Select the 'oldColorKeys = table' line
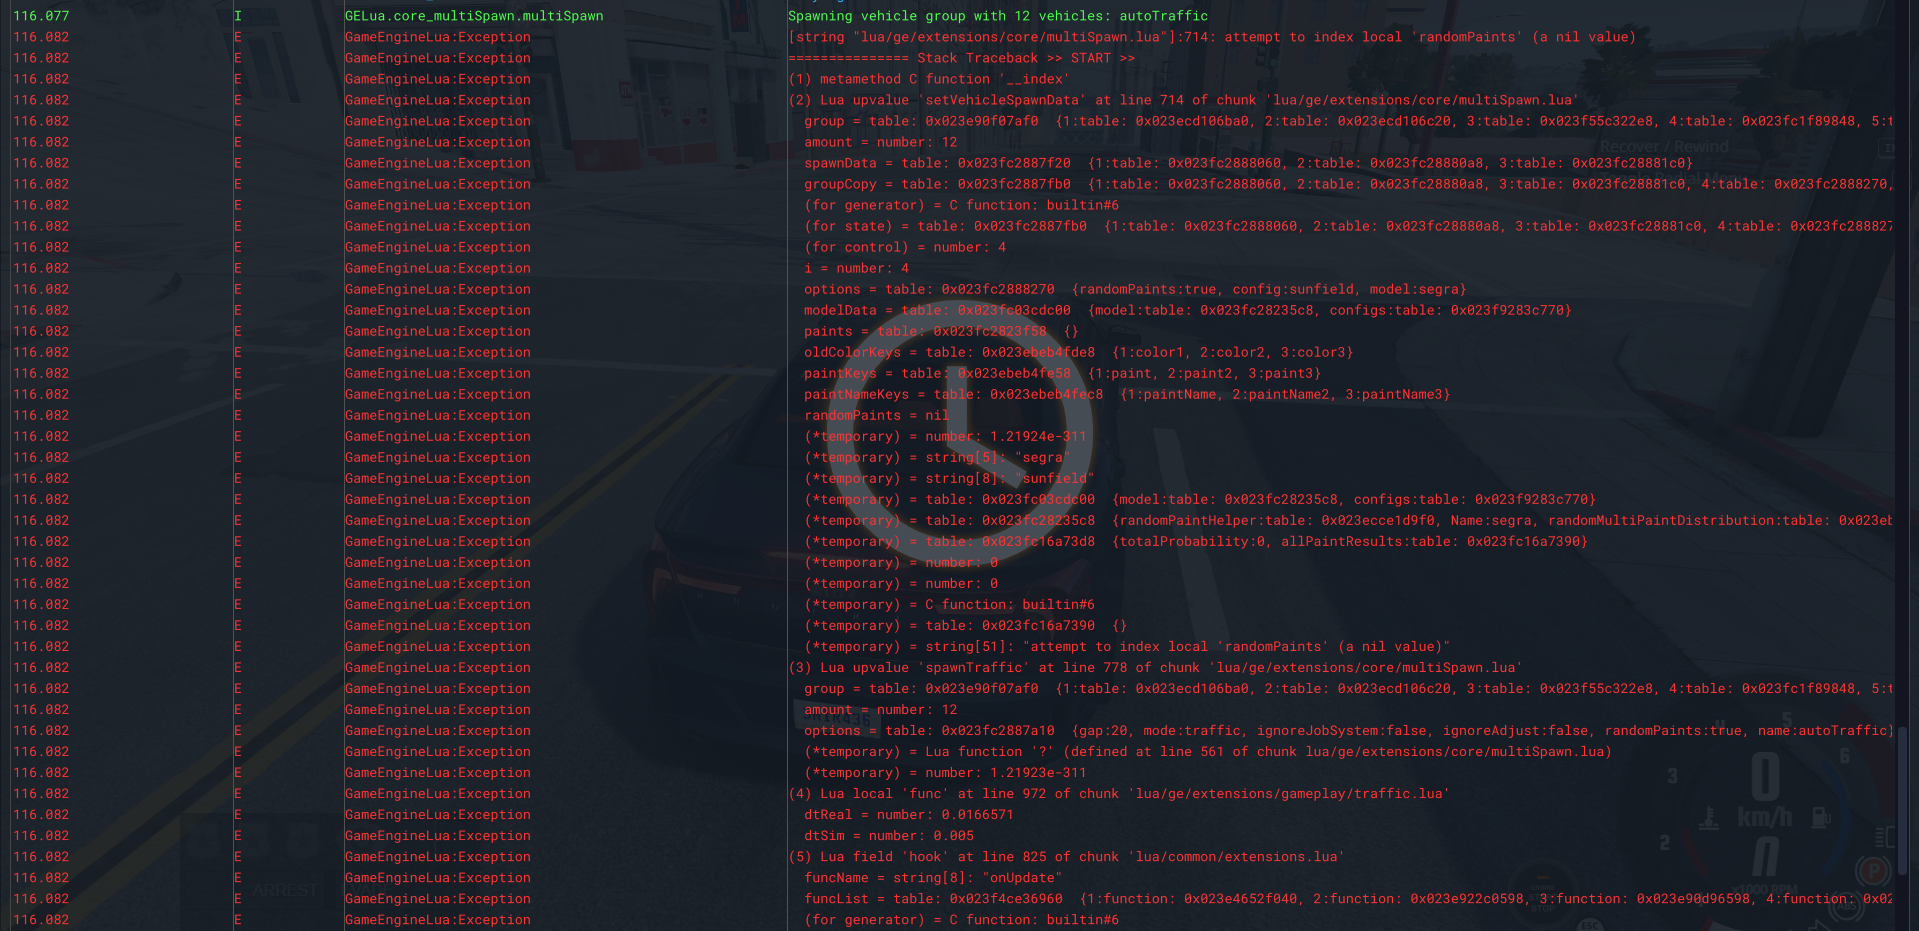This screenshot has width=1919, height=931. [1079, 352]
